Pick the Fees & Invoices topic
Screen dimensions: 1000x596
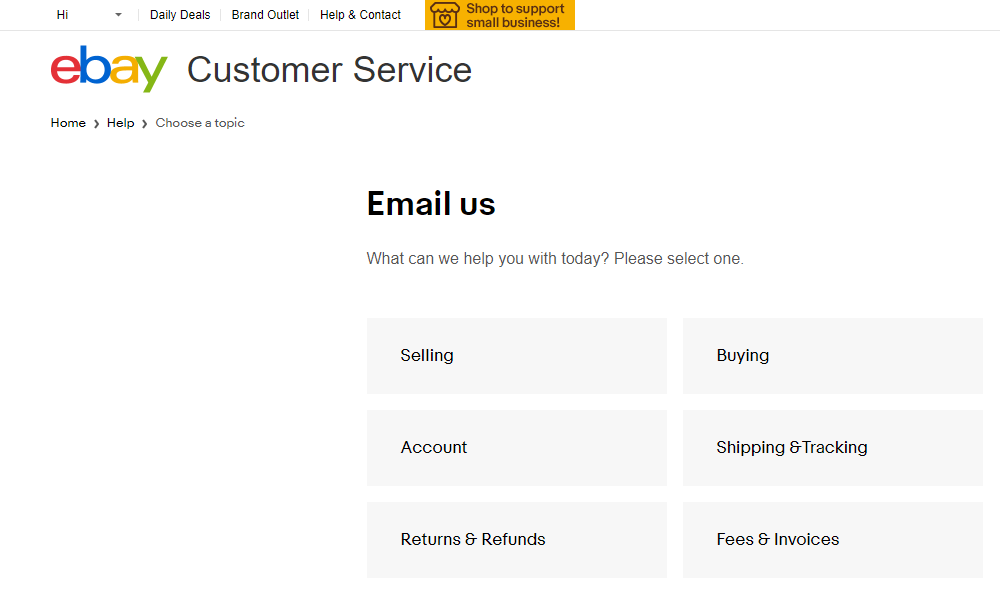[833, 540]
